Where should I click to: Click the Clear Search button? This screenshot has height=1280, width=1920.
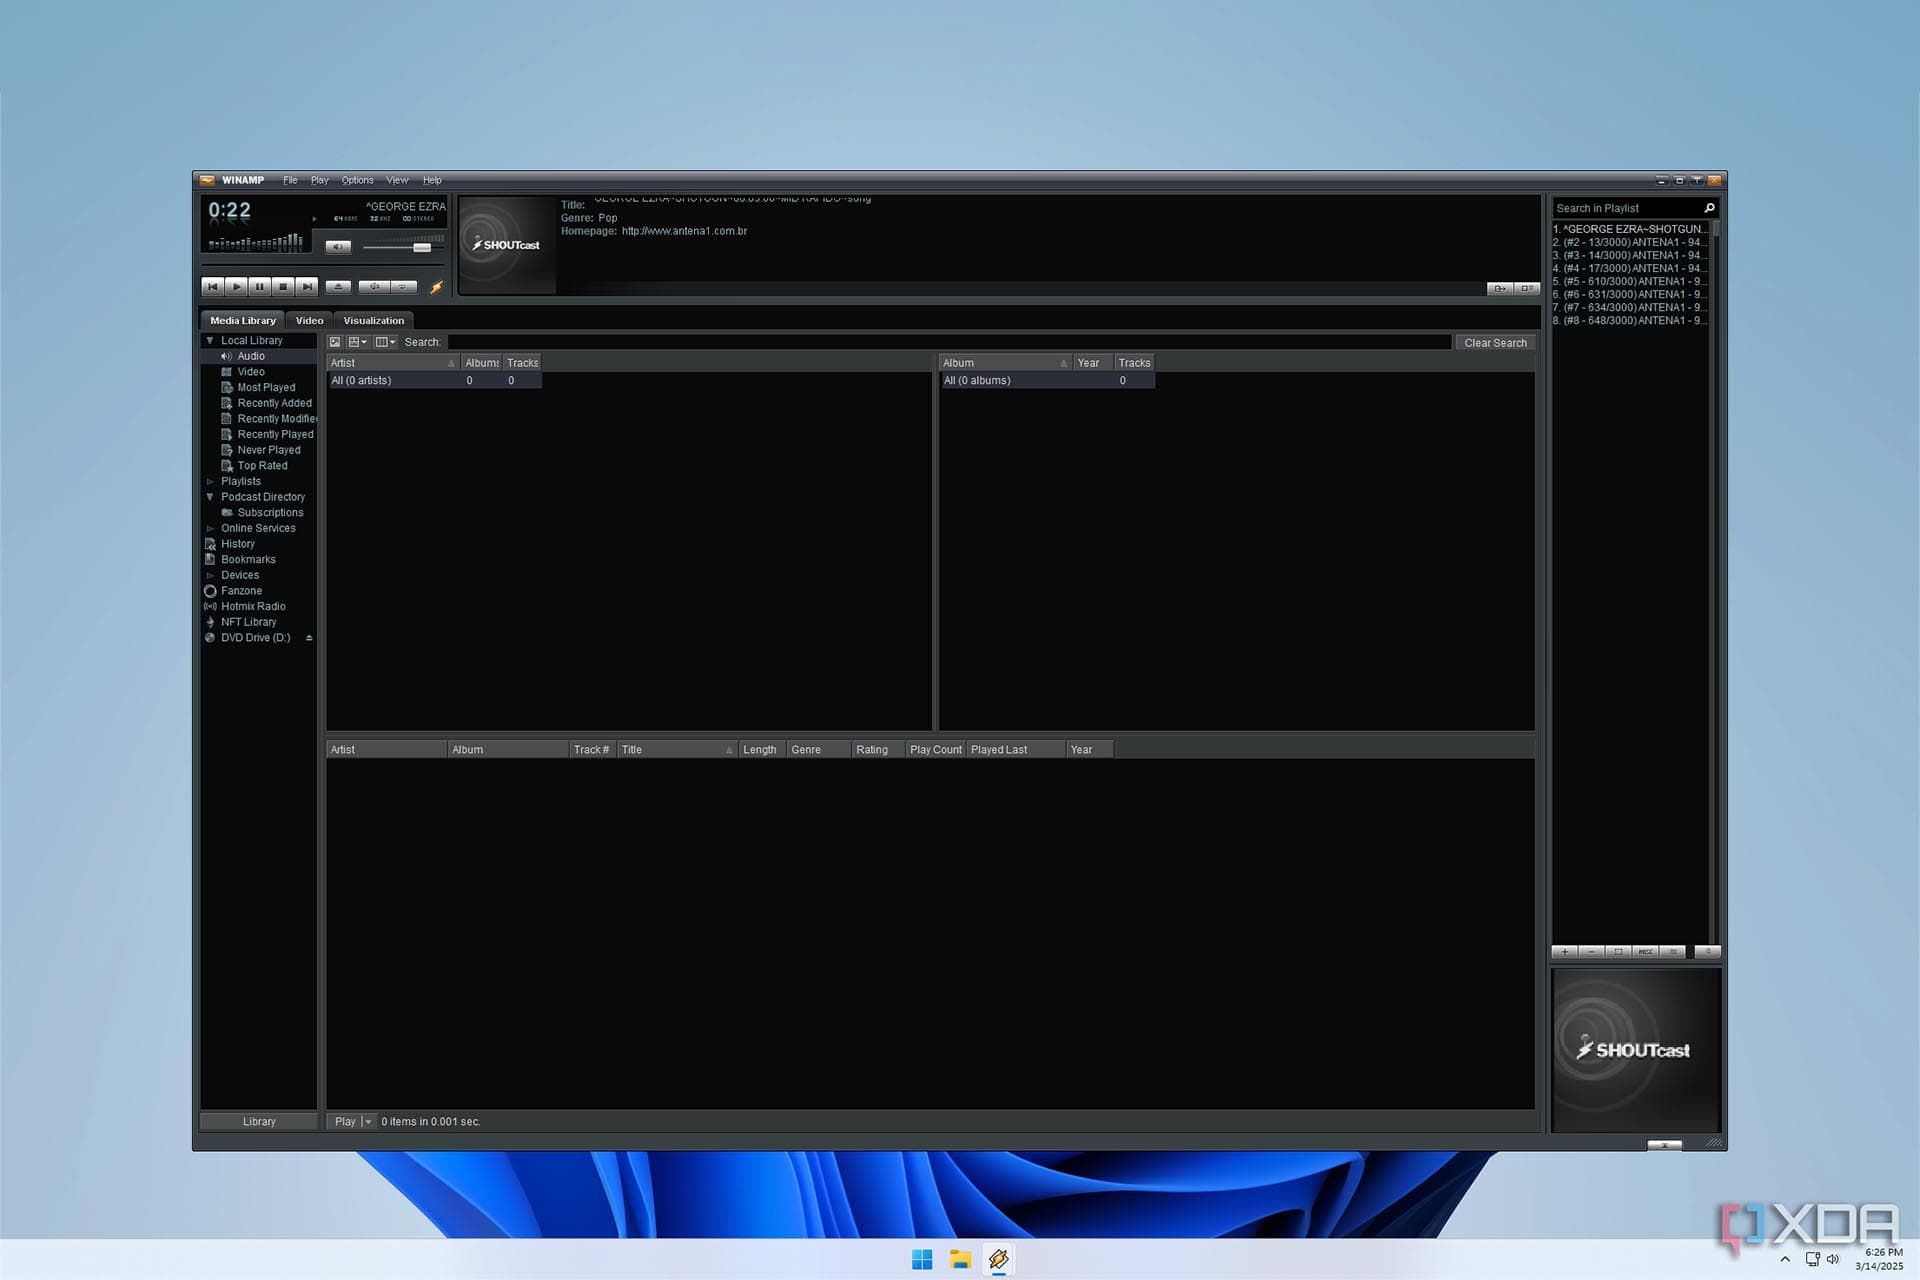(x=1495, y=343)
